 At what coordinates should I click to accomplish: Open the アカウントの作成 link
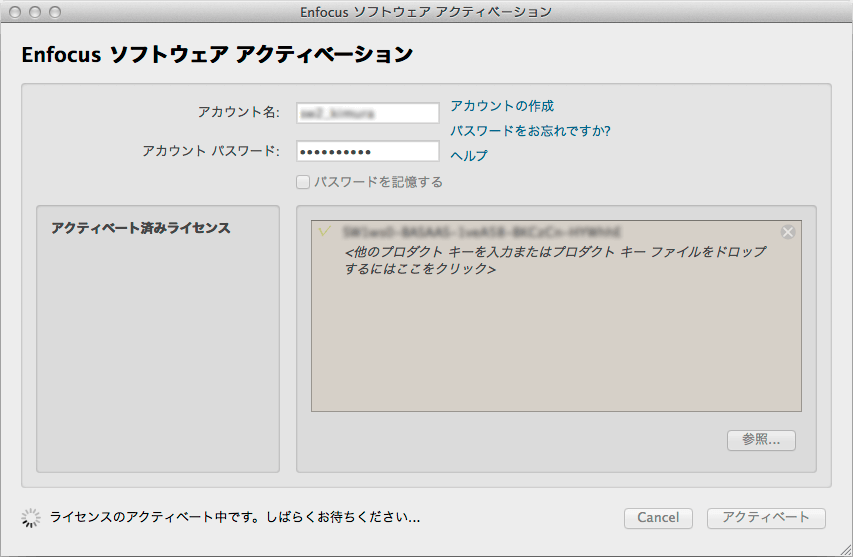[502, 106]
